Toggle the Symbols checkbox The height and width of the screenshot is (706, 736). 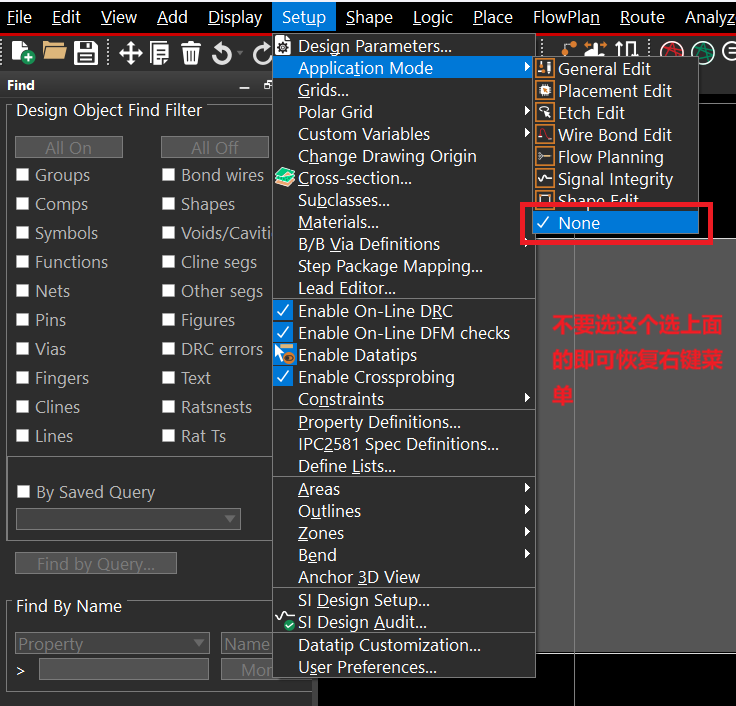pos(23,233)
